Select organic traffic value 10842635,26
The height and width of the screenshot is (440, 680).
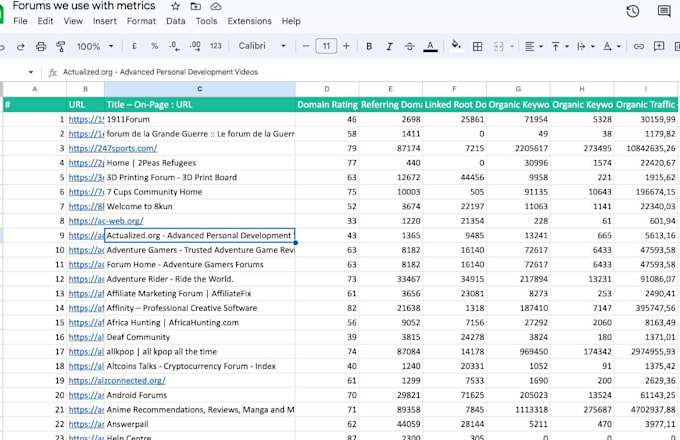pyautogui.click(x=646, y=148)
